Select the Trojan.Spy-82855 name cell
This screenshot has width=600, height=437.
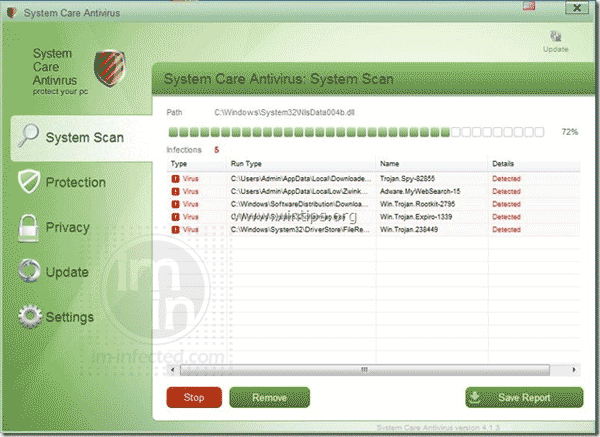[408, 179]
